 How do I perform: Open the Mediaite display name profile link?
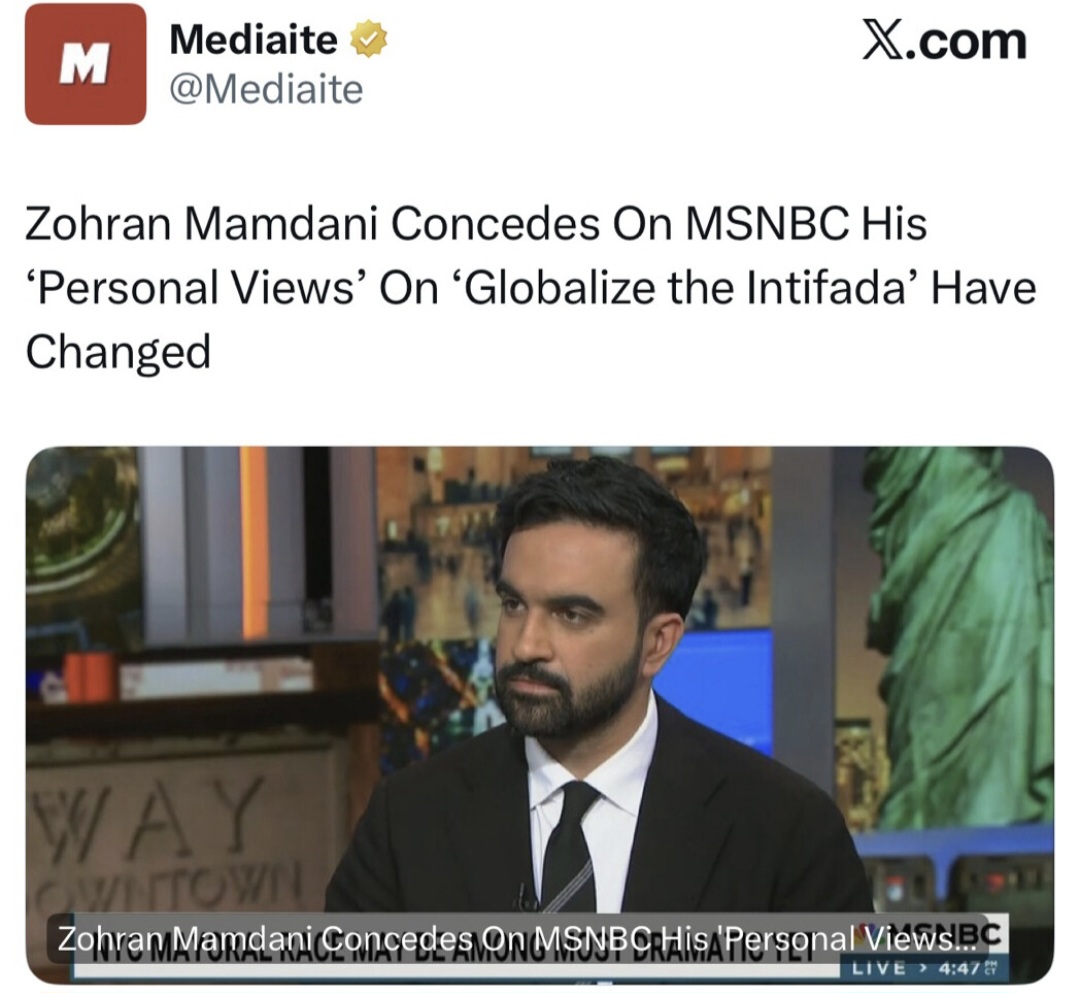coord(253,39)
